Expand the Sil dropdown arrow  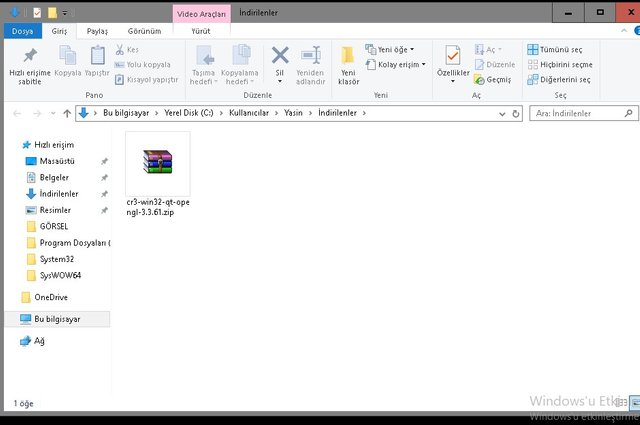click(280, 81)
